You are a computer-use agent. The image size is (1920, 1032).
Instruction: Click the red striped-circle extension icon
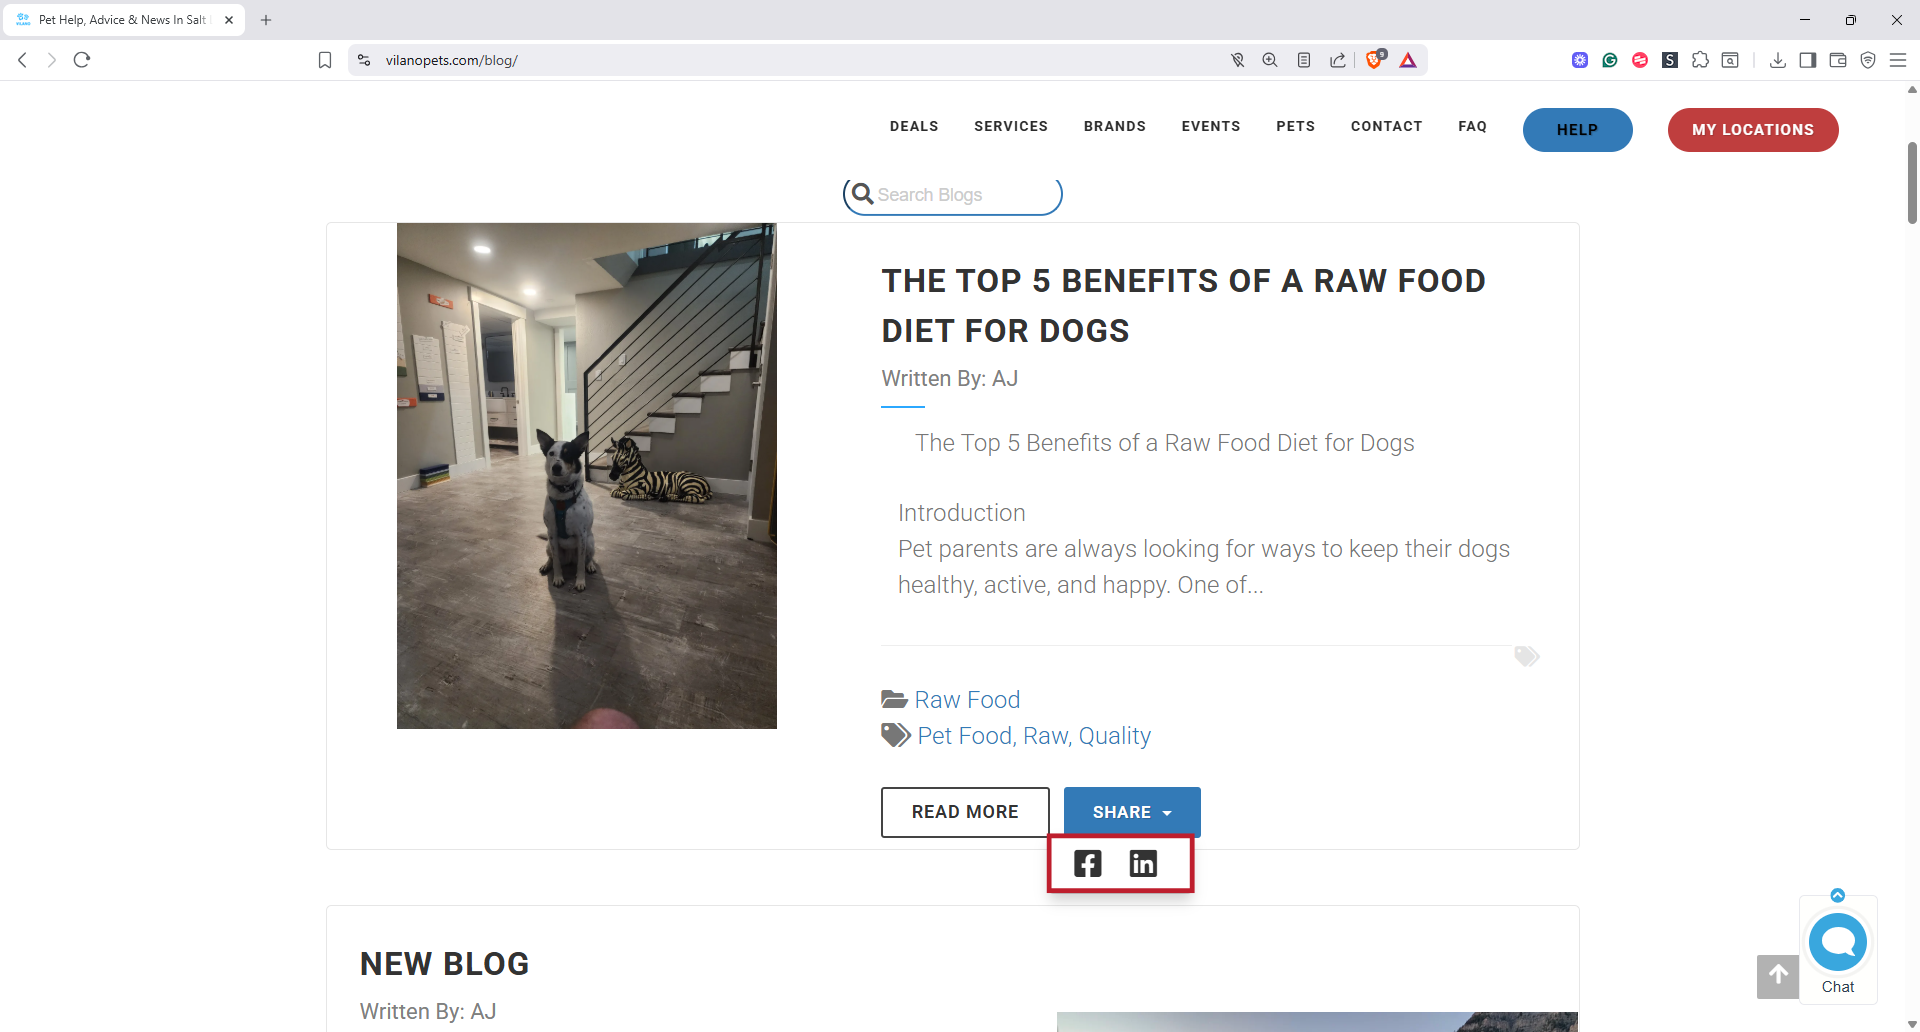1640,60
